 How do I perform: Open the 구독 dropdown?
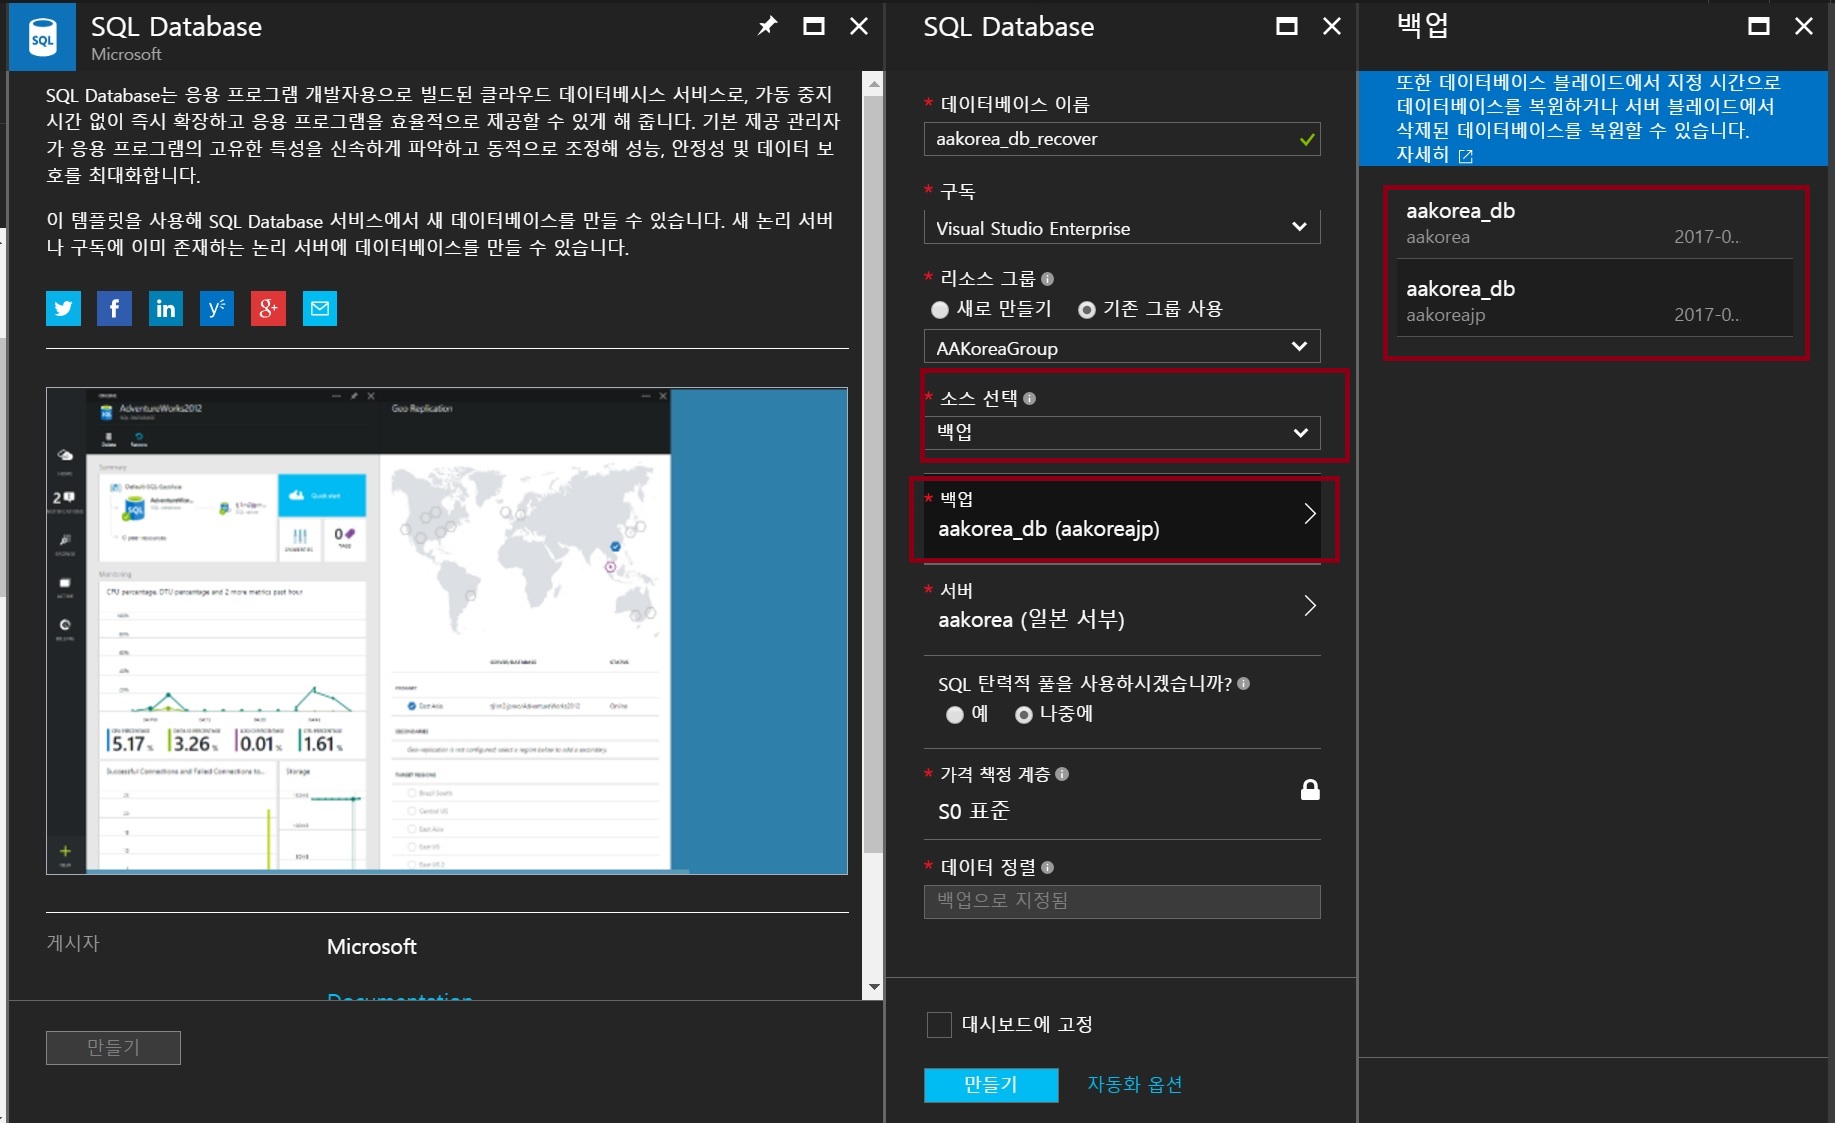point(1122,227)
